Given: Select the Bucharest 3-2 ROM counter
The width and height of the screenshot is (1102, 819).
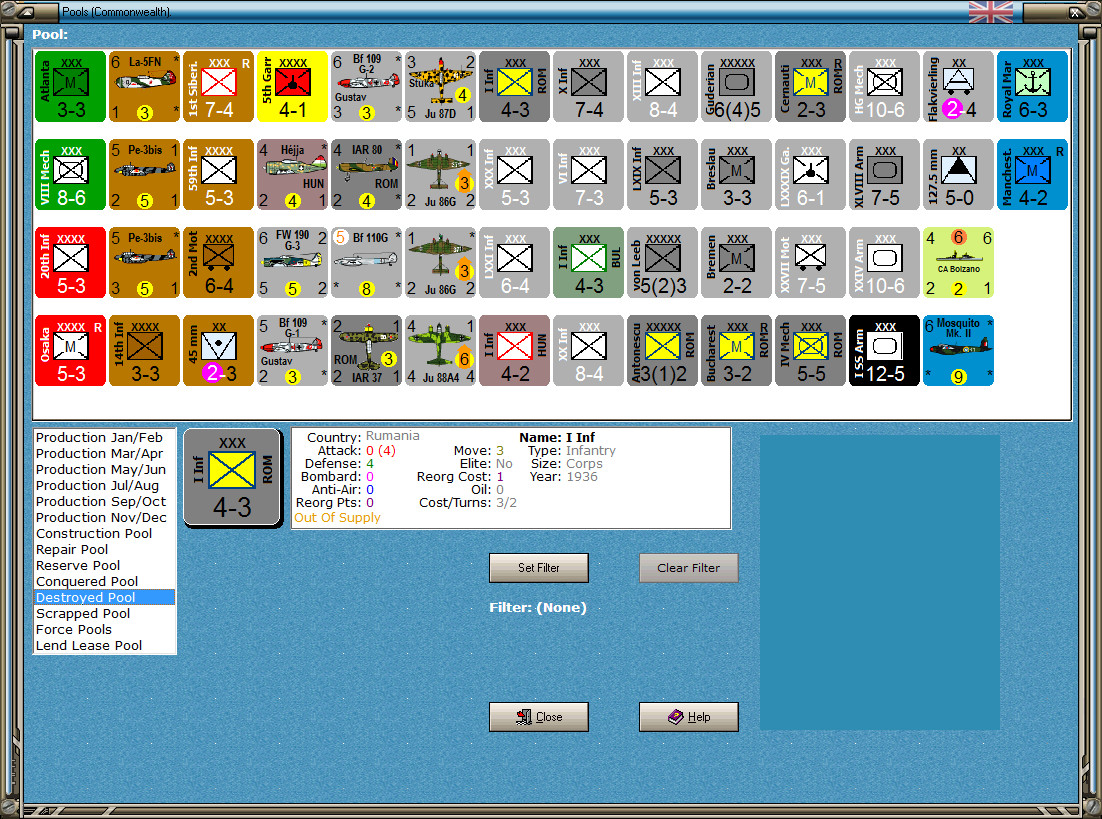Looking at the screenshot, I should 736,350.
